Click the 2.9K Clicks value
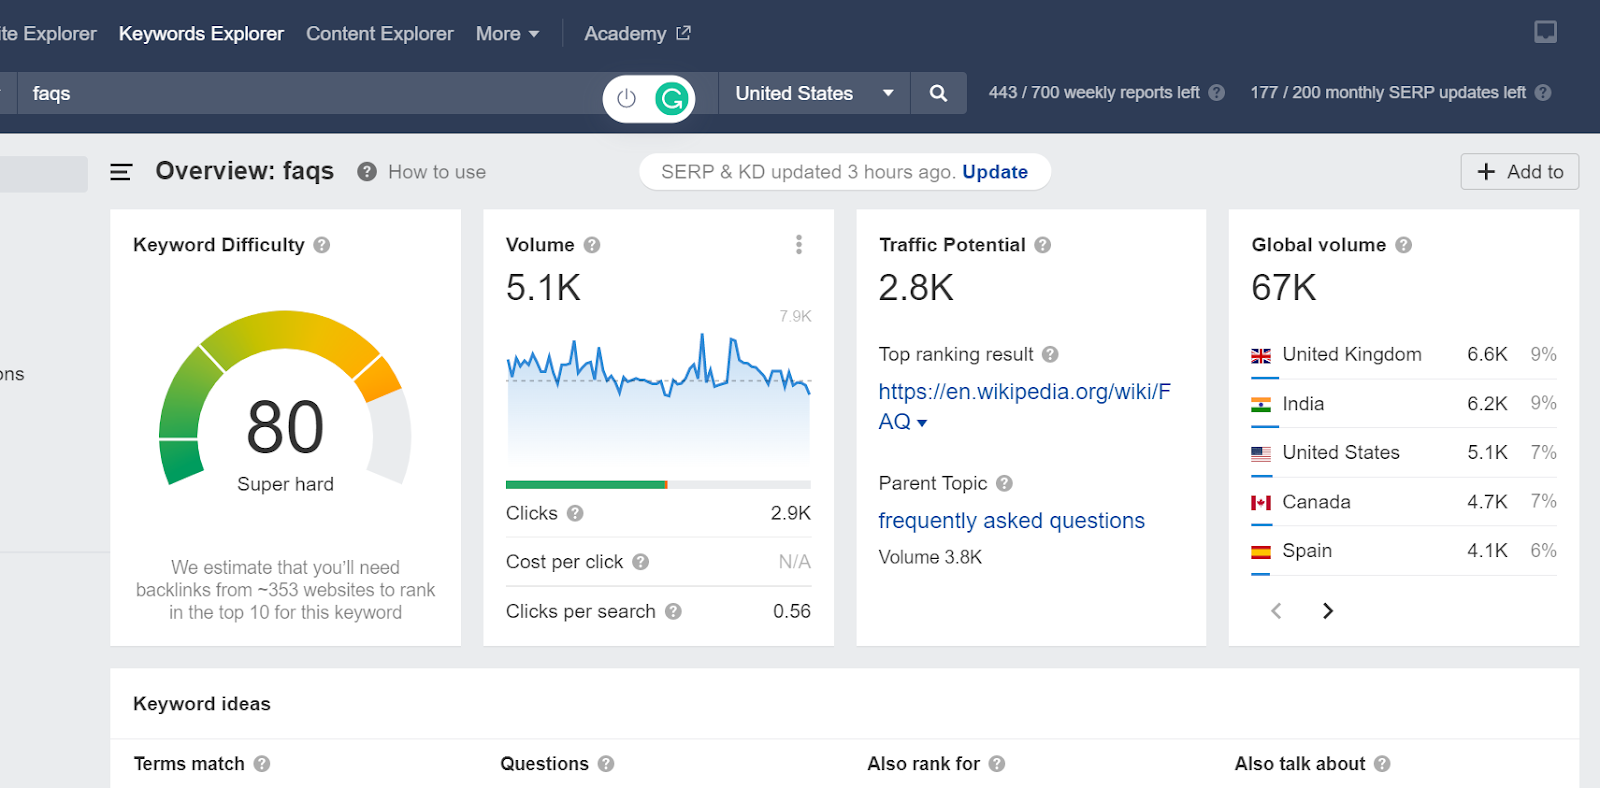Viewport: 1600px width, 788px height. [791, 513]
